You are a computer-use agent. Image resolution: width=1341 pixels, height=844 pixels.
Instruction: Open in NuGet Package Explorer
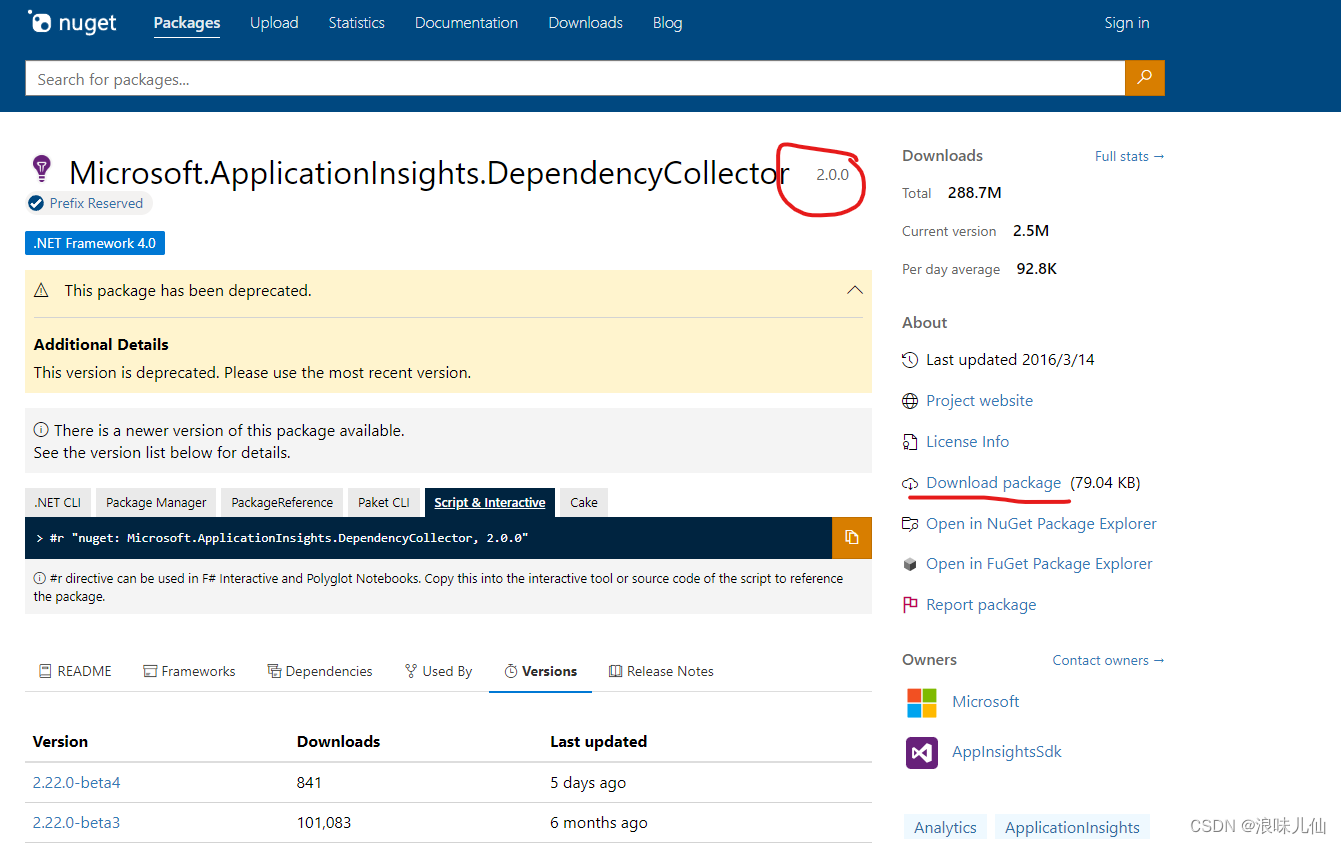click(x=1041, y=524)
